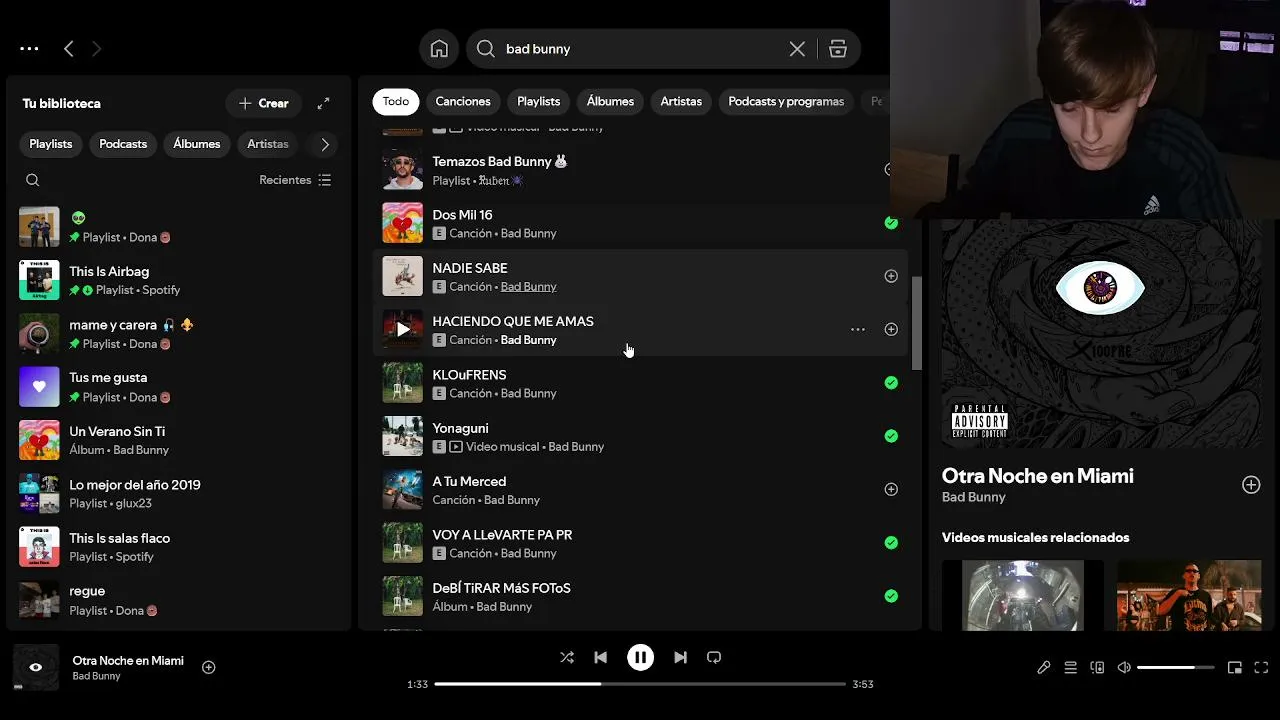Clear the 'bad bunny' search text
The image size is (1280, 720).
click(797, 49)
